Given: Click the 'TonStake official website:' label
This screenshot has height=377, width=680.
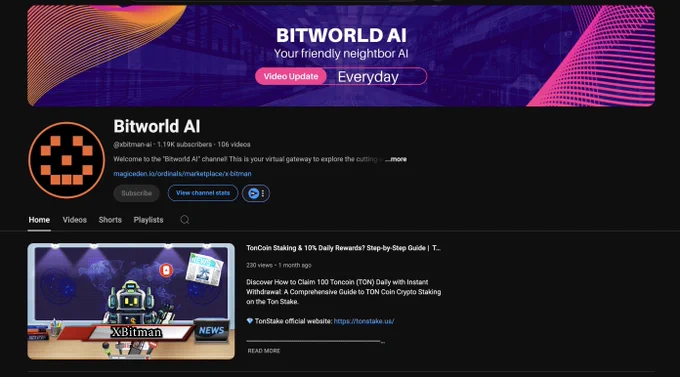Looking at the screenshot, I should [293, 321].
